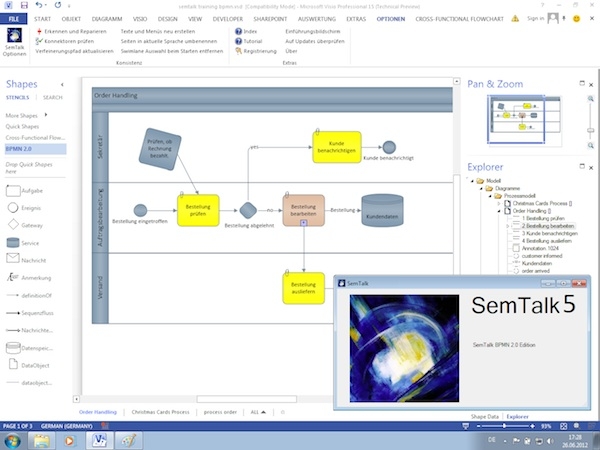Open the Tutorial help item
The image size is (600, 450).
pos(249,41)
